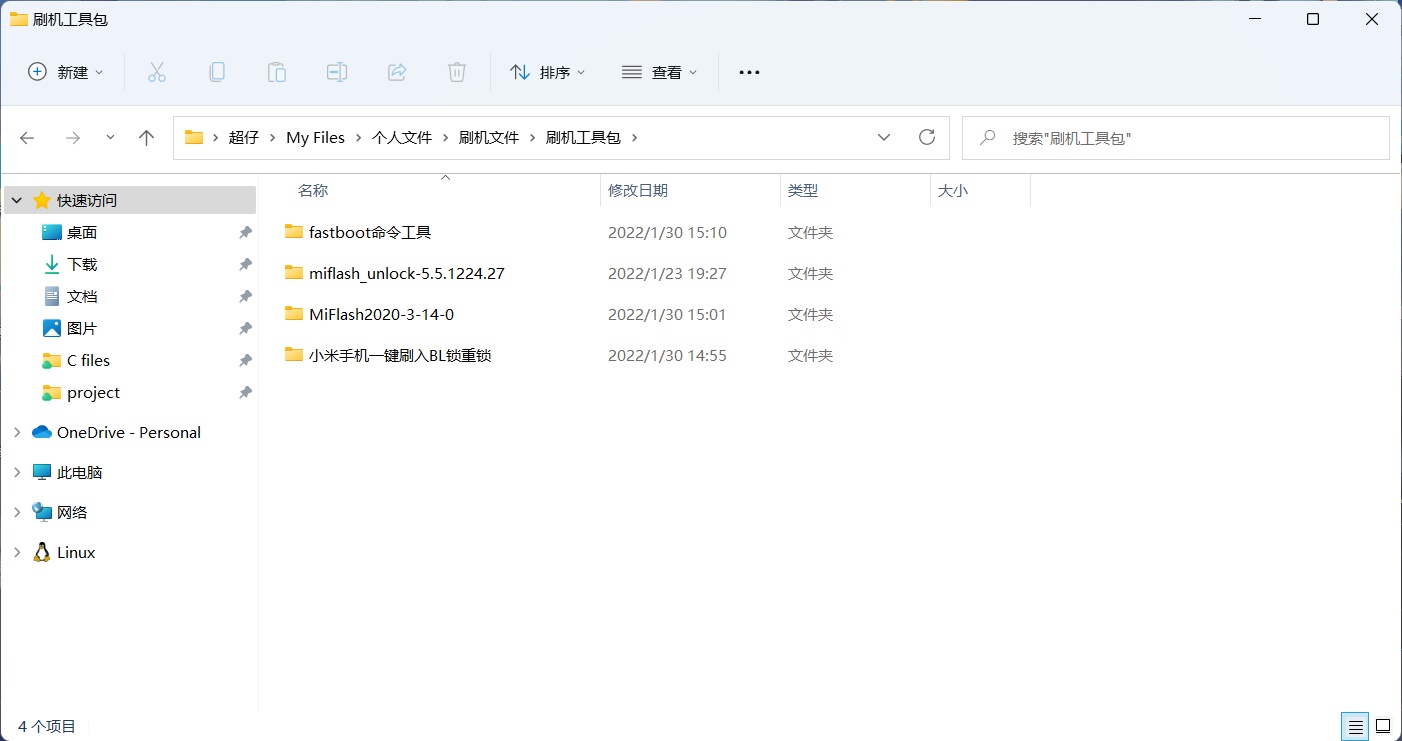Image resolution: width=1402 pixels, height=741 pixels.
Task: Unpin 桌面 from quick access
Action: 245,231
